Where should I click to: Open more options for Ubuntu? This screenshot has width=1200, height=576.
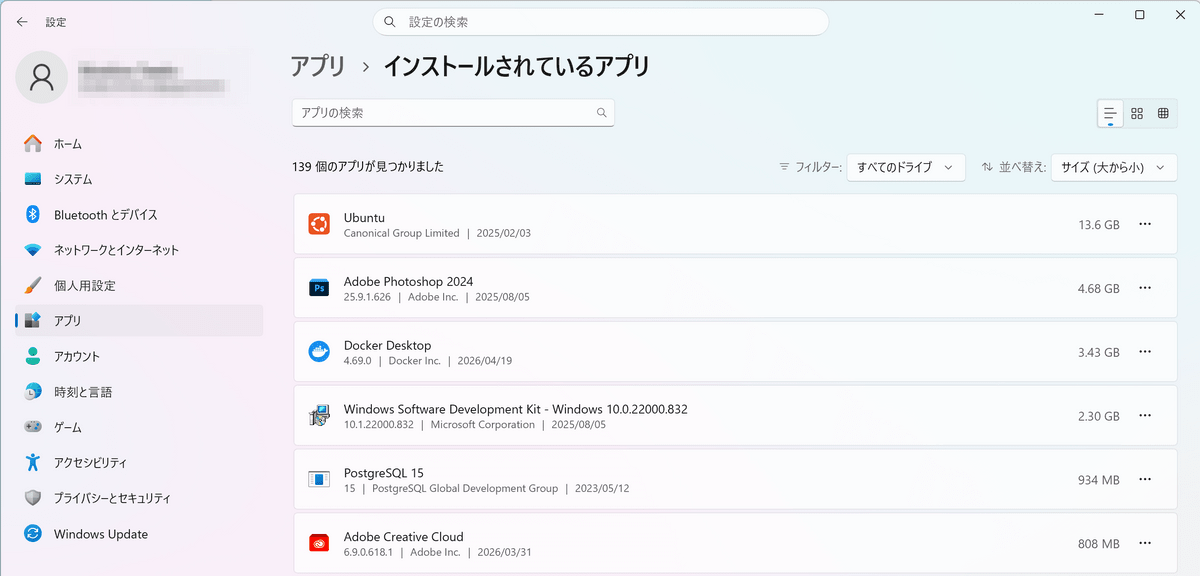click(x=1145, y=225)
